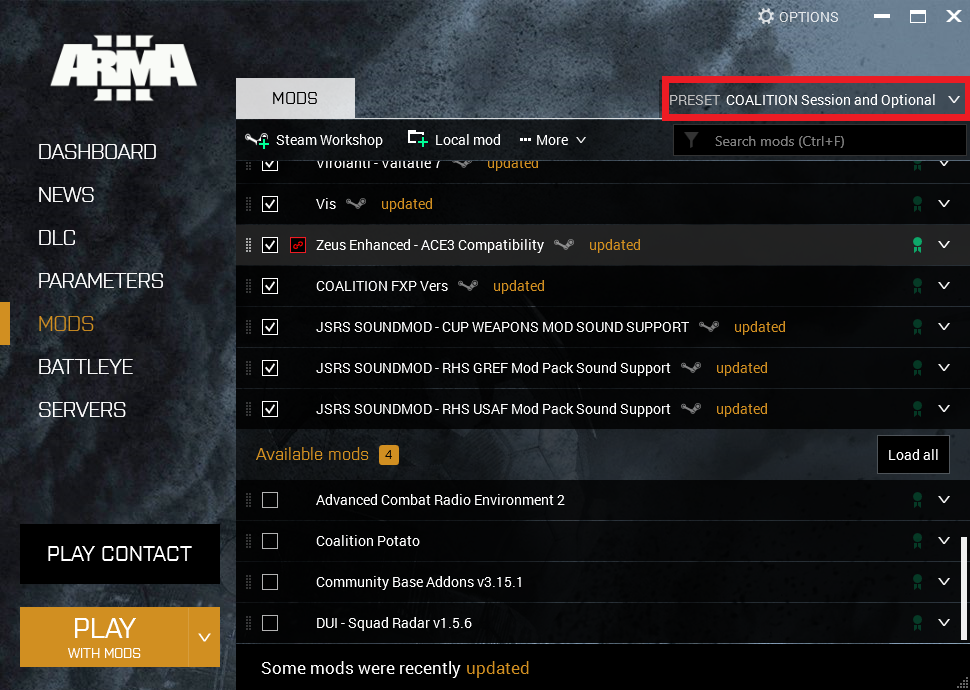The image size is (970, 690).
Task: Focus the Search mods field
Action: [x=830, y=141]
